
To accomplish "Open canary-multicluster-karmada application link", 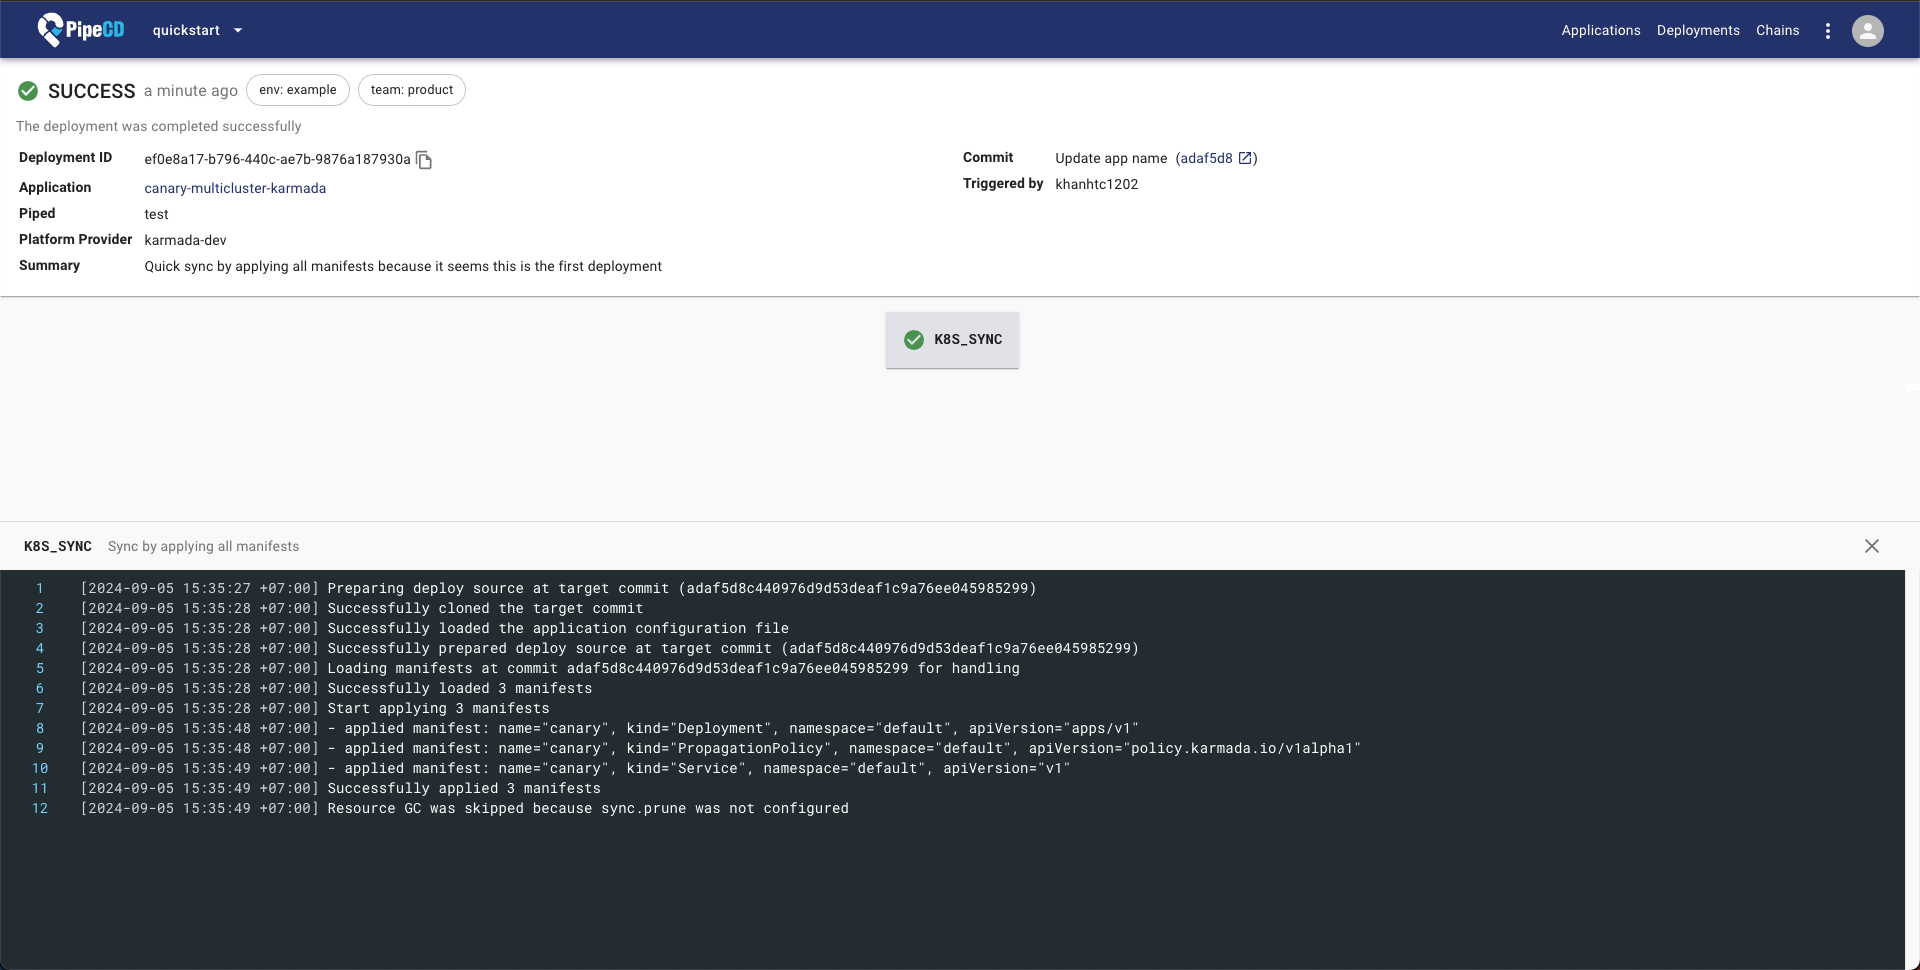I will click(x=235, y=188).
